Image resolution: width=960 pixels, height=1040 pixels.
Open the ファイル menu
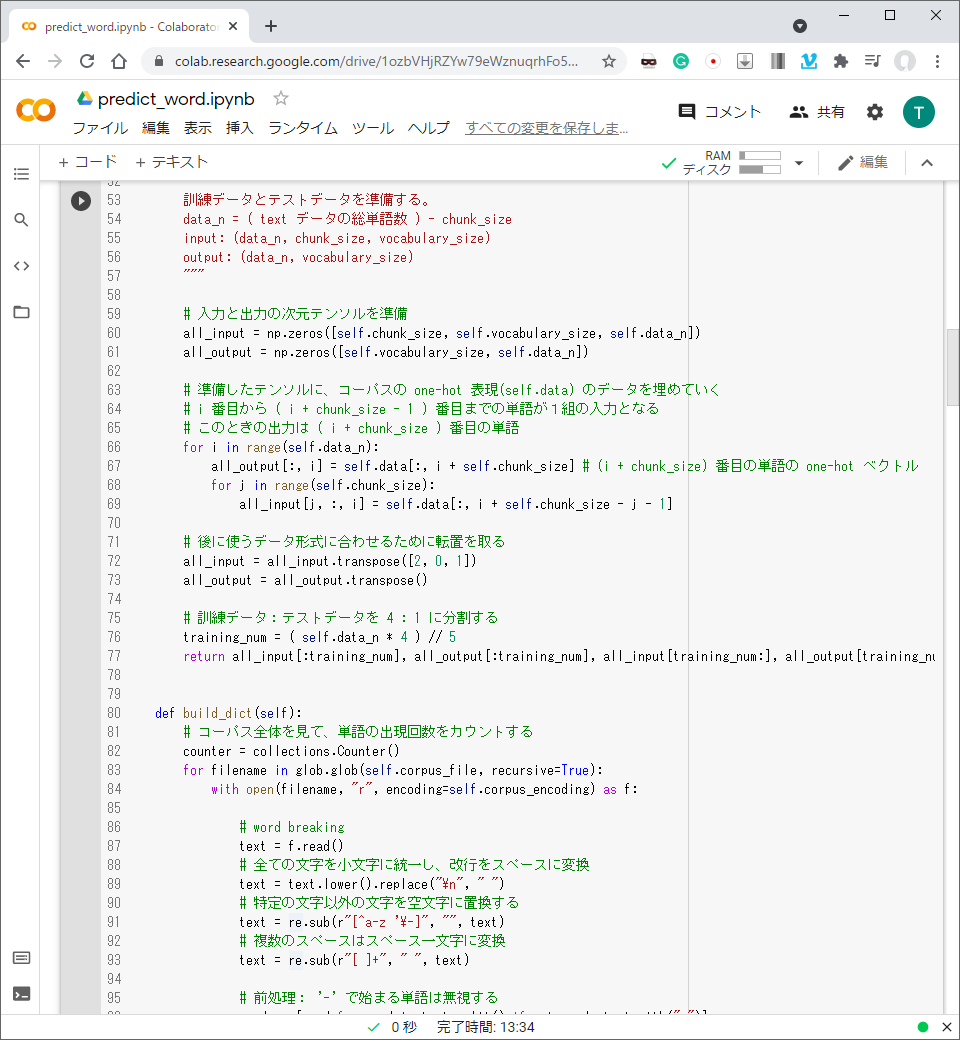100,128
